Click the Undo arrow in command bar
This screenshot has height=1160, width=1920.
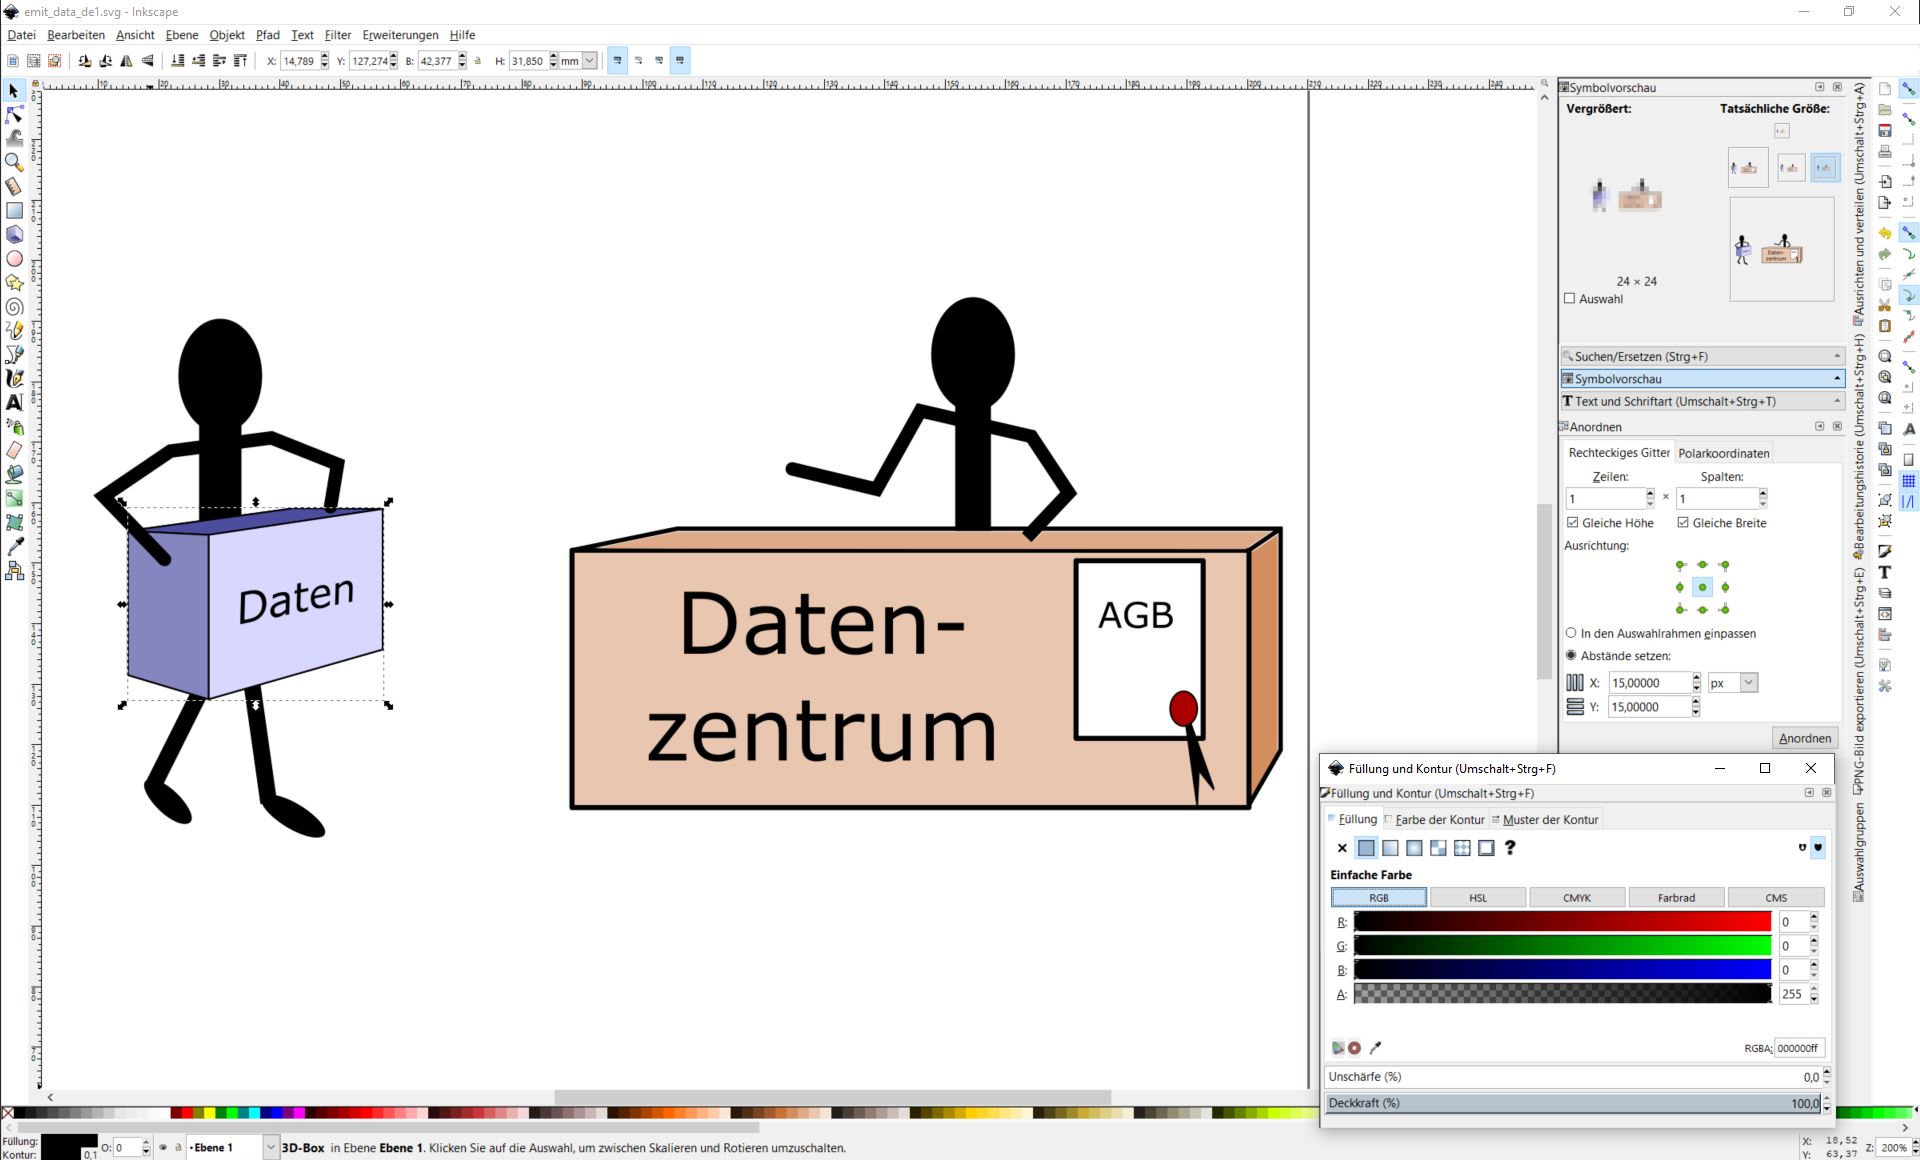1885,233
